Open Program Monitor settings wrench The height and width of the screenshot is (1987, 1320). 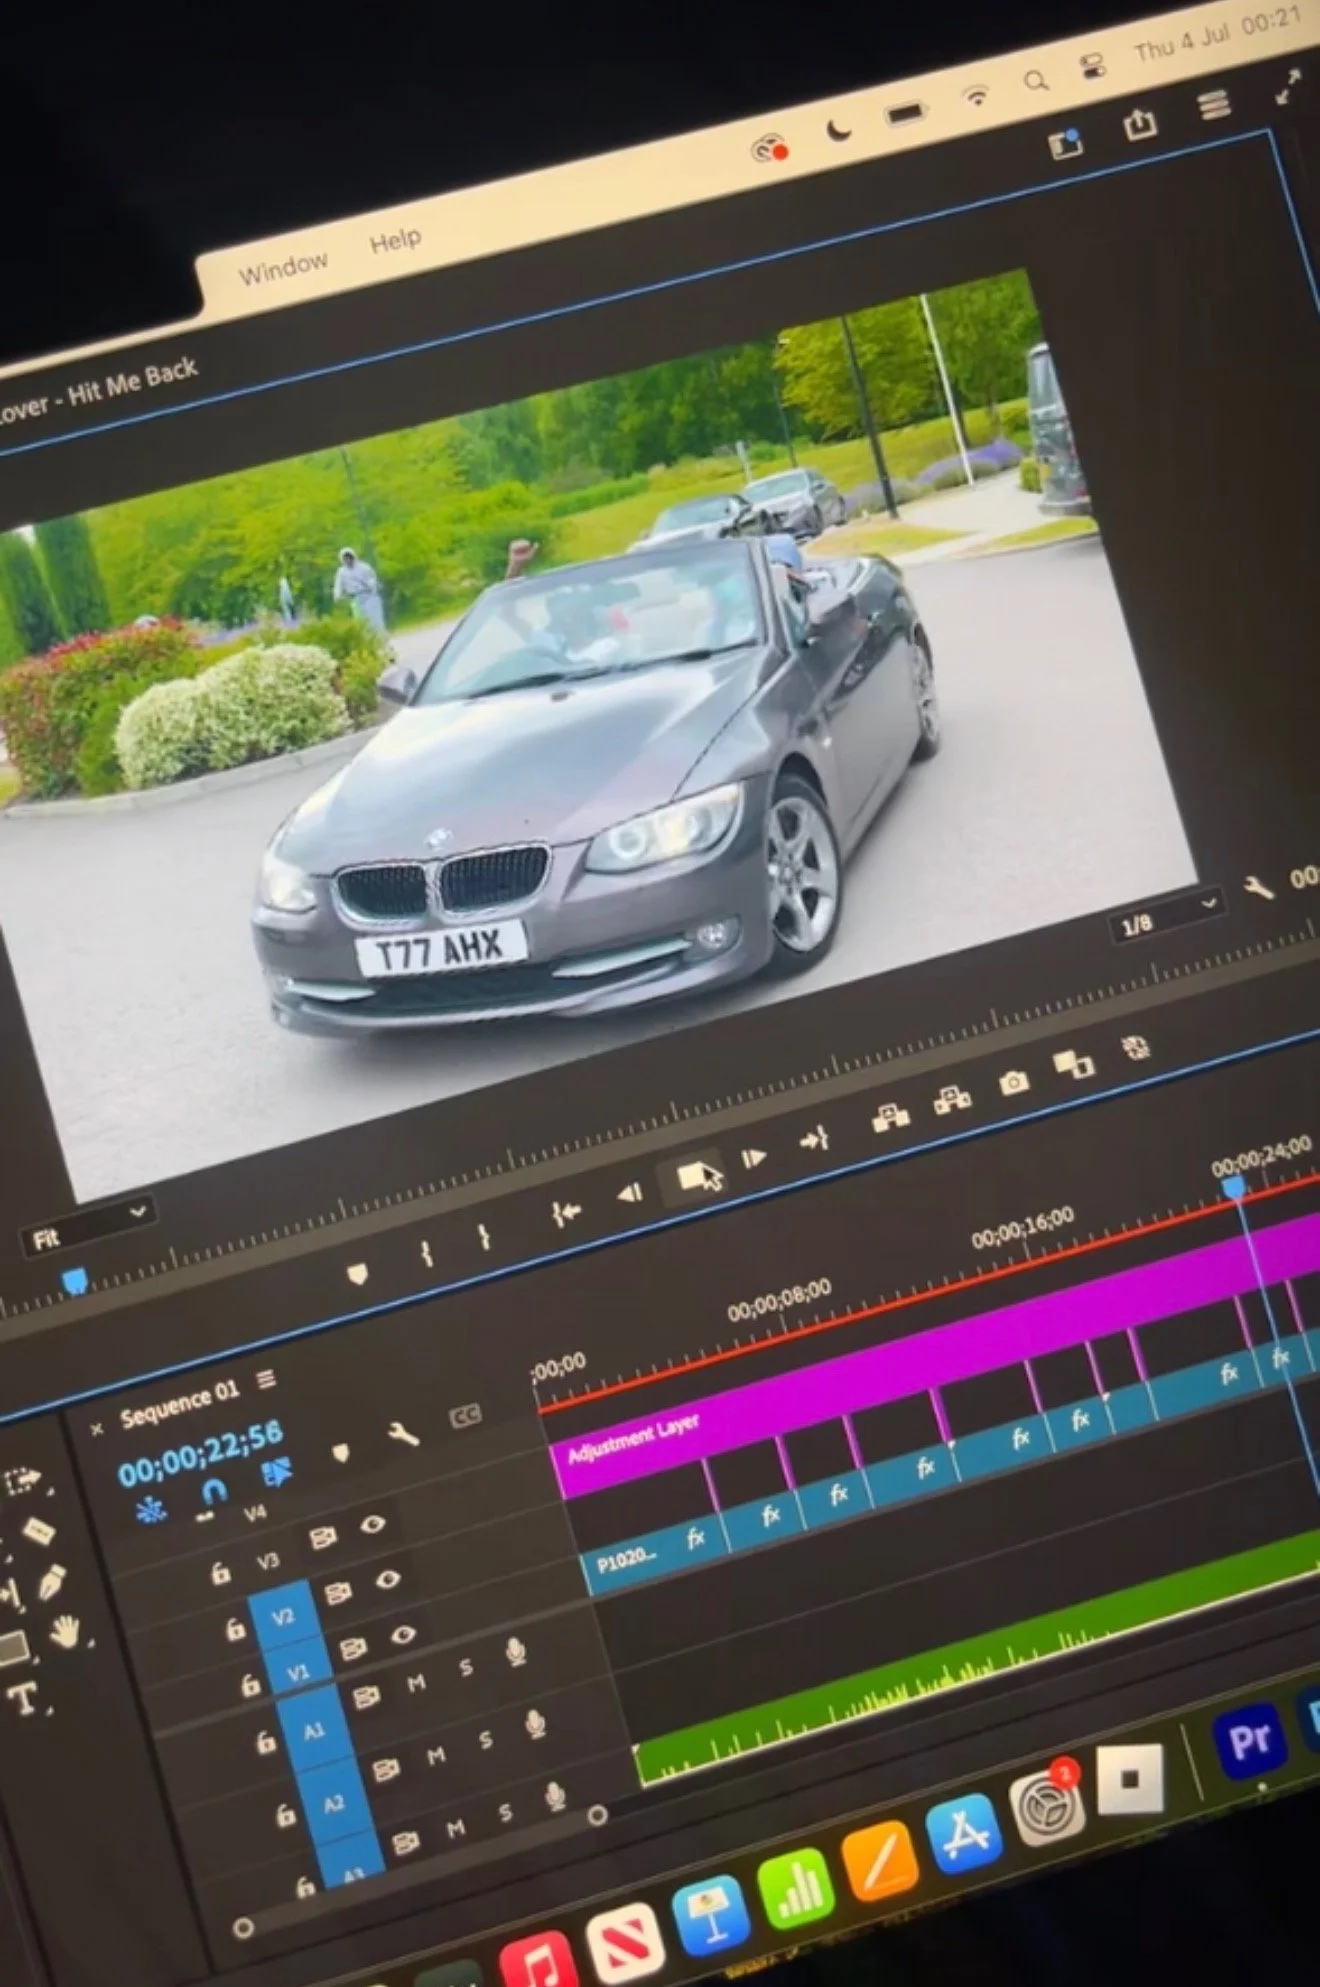(x=1257, y=886)
